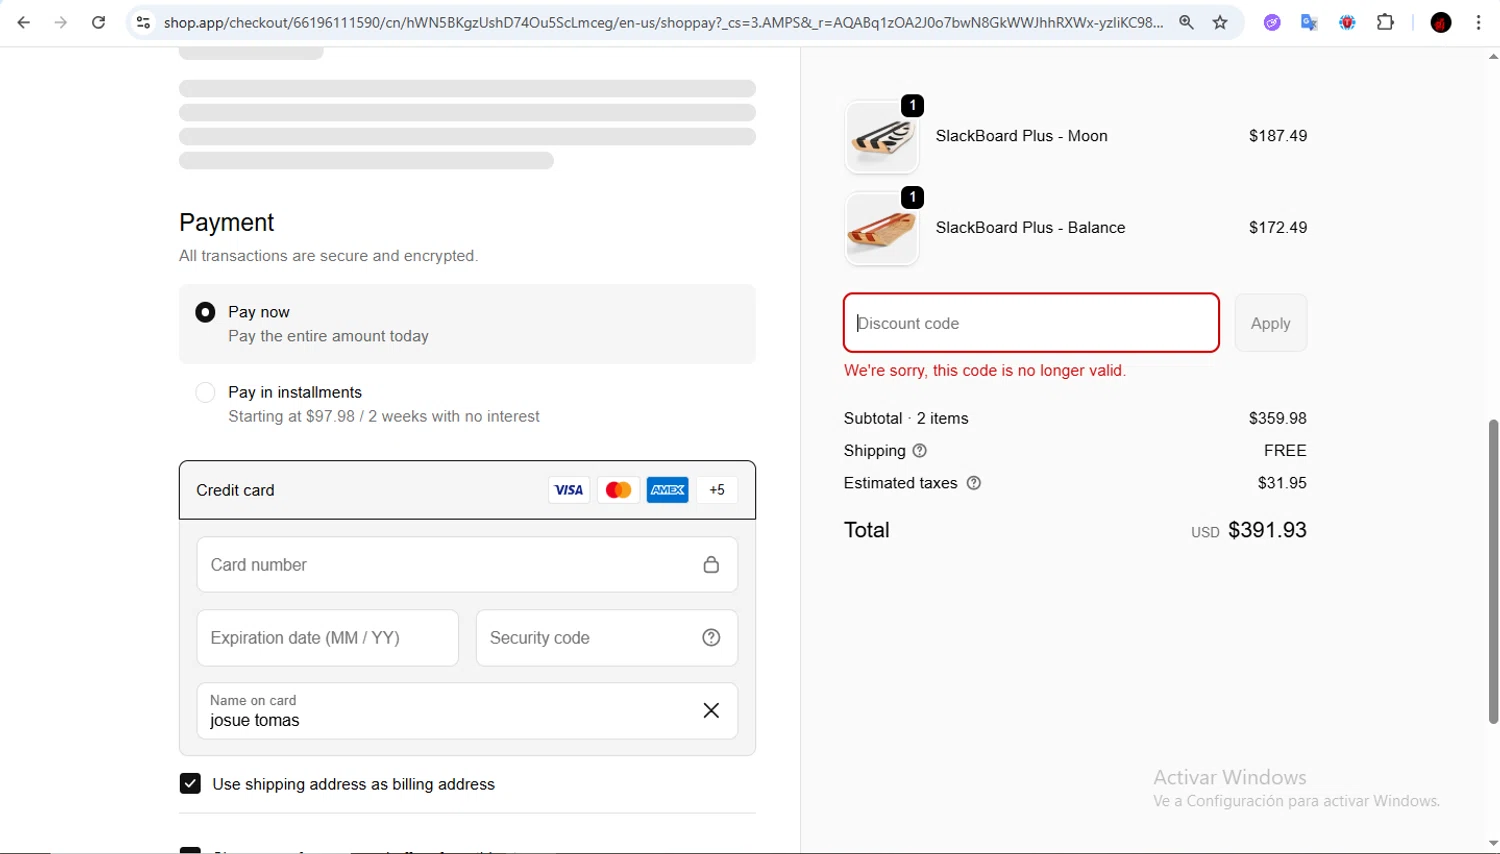The image size is (1500, 854).
Task: Open site information icon in address bar
Action: point(143,22)
